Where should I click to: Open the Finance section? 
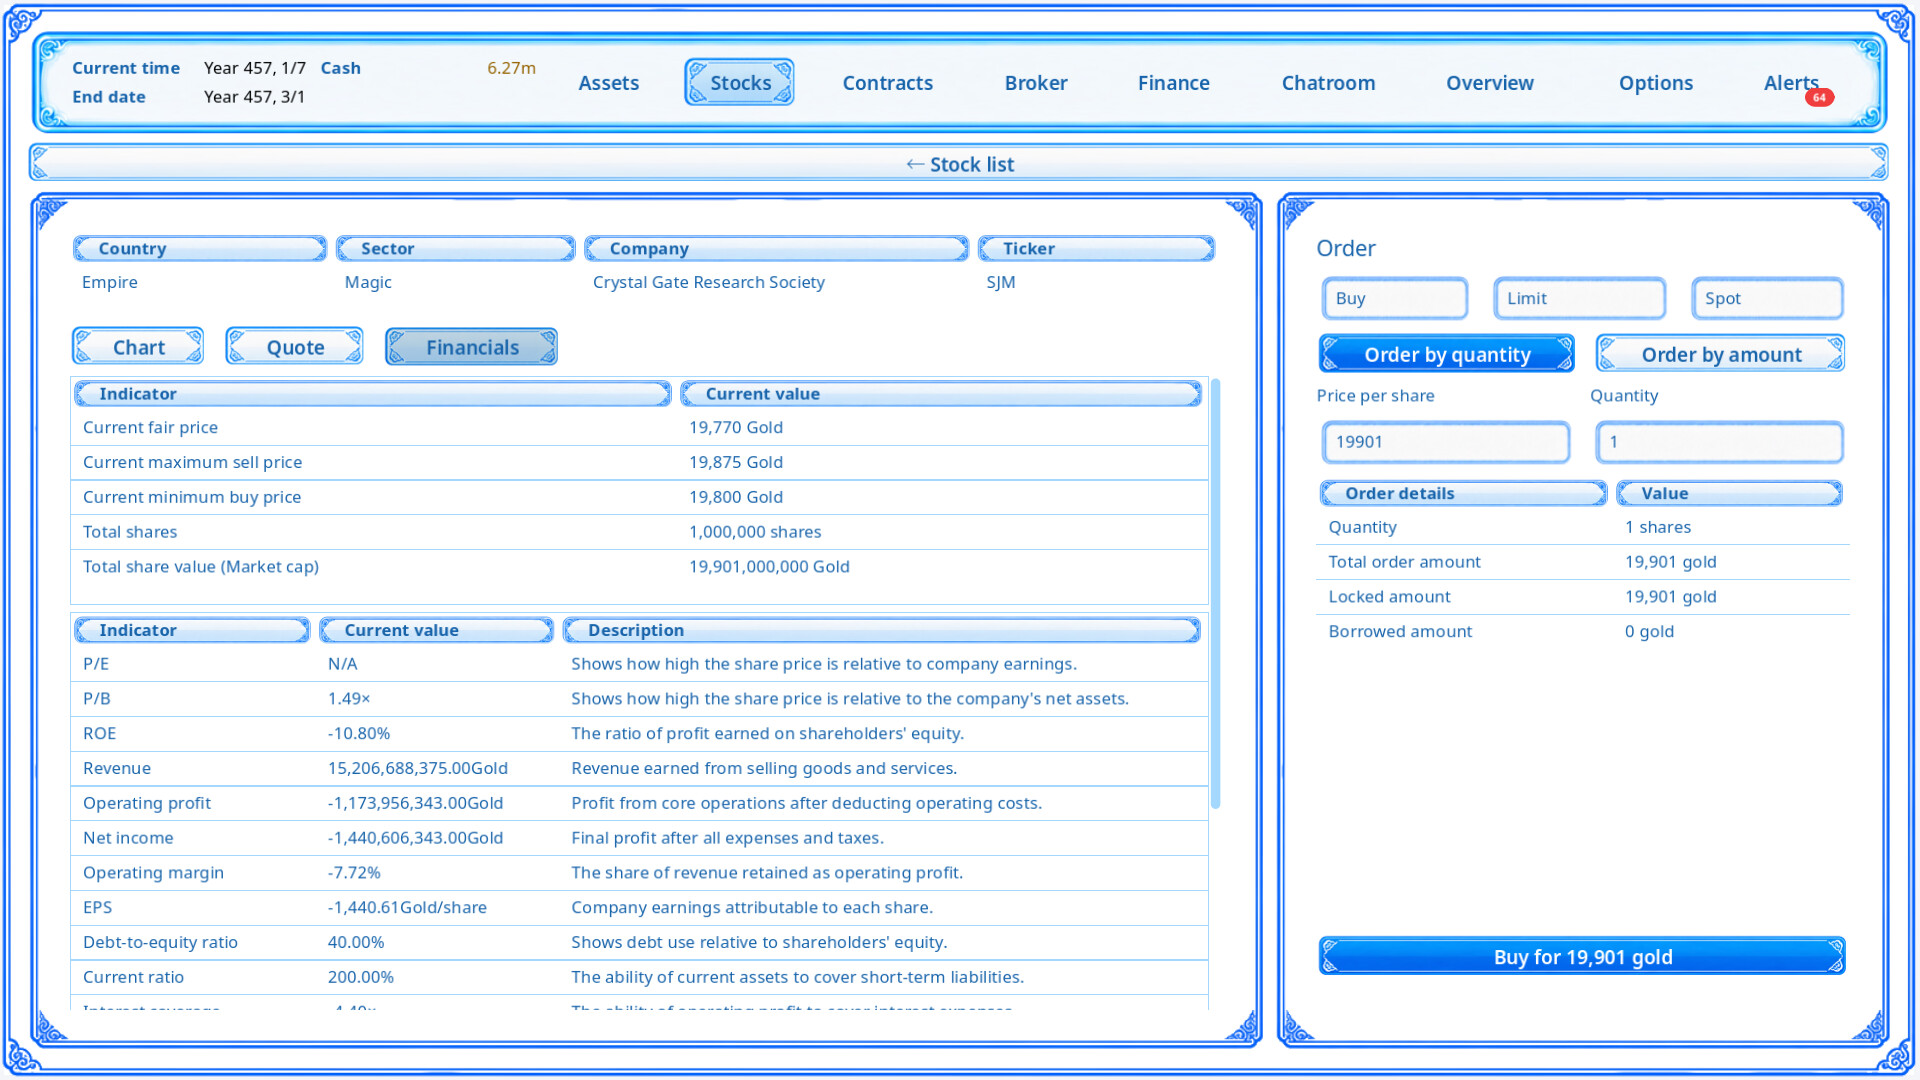[1173, 83]
